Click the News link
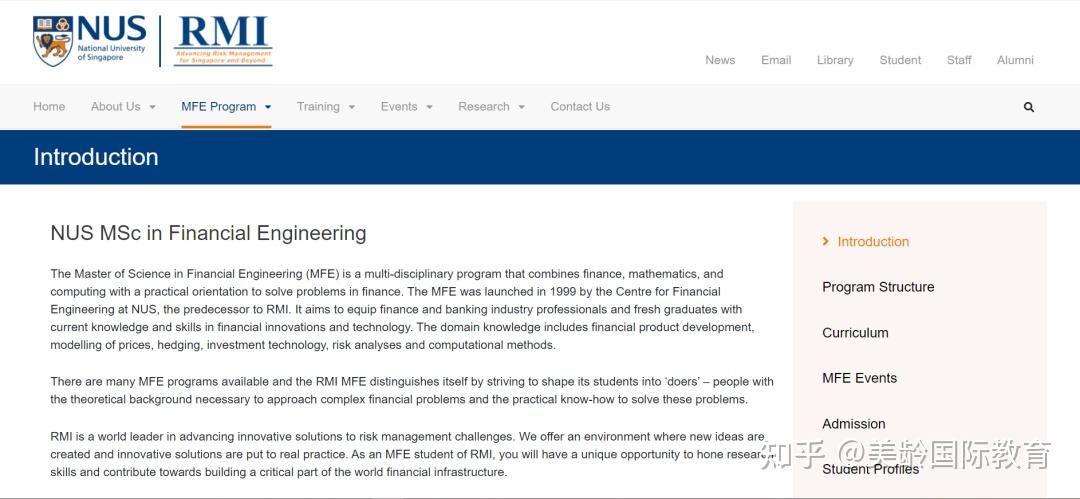 click(720, 60)
